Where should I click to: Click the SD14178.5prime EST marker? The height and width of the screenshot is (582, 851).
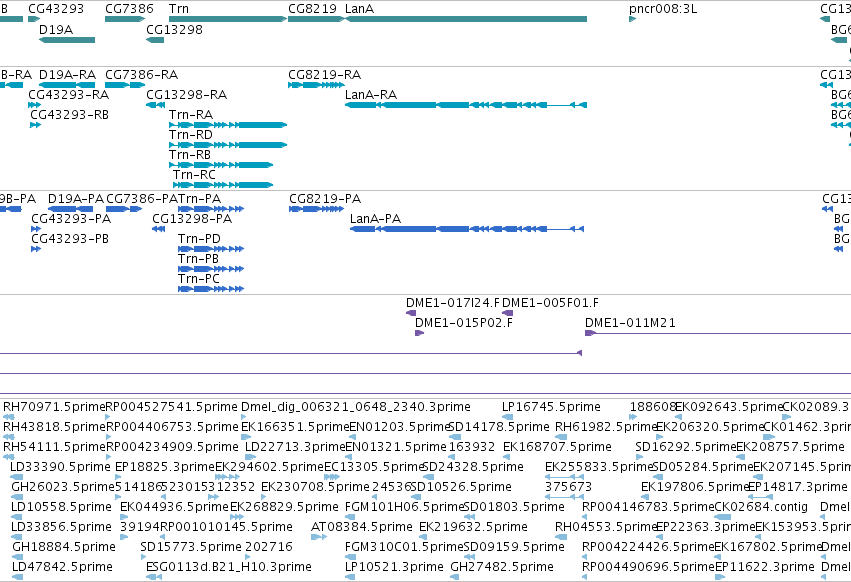click(455, 438)
